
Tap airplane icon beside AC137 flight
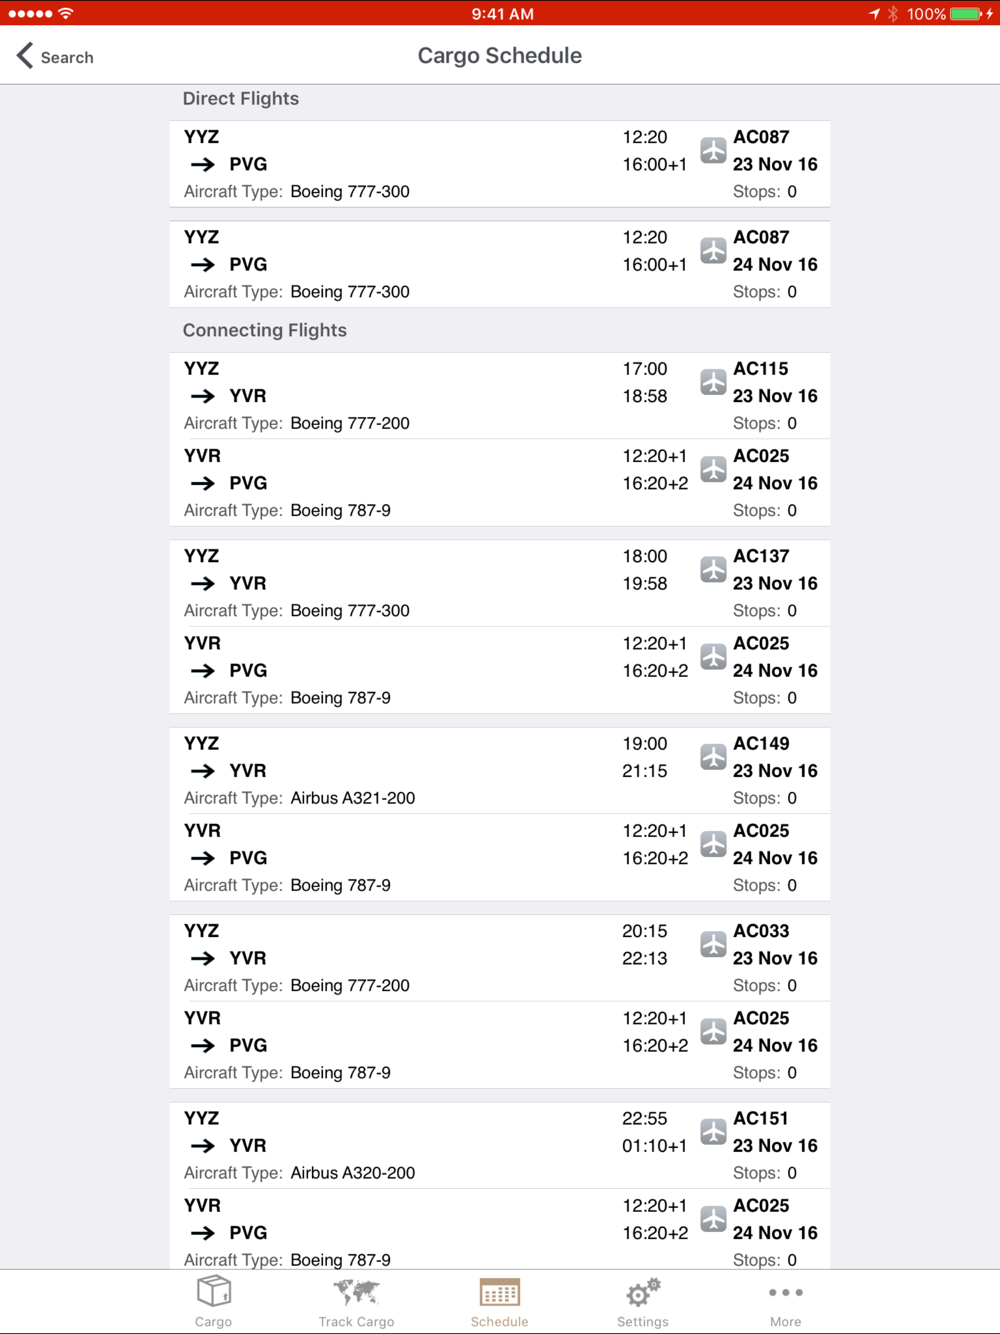pyautogui.click(x=713, y=569)
